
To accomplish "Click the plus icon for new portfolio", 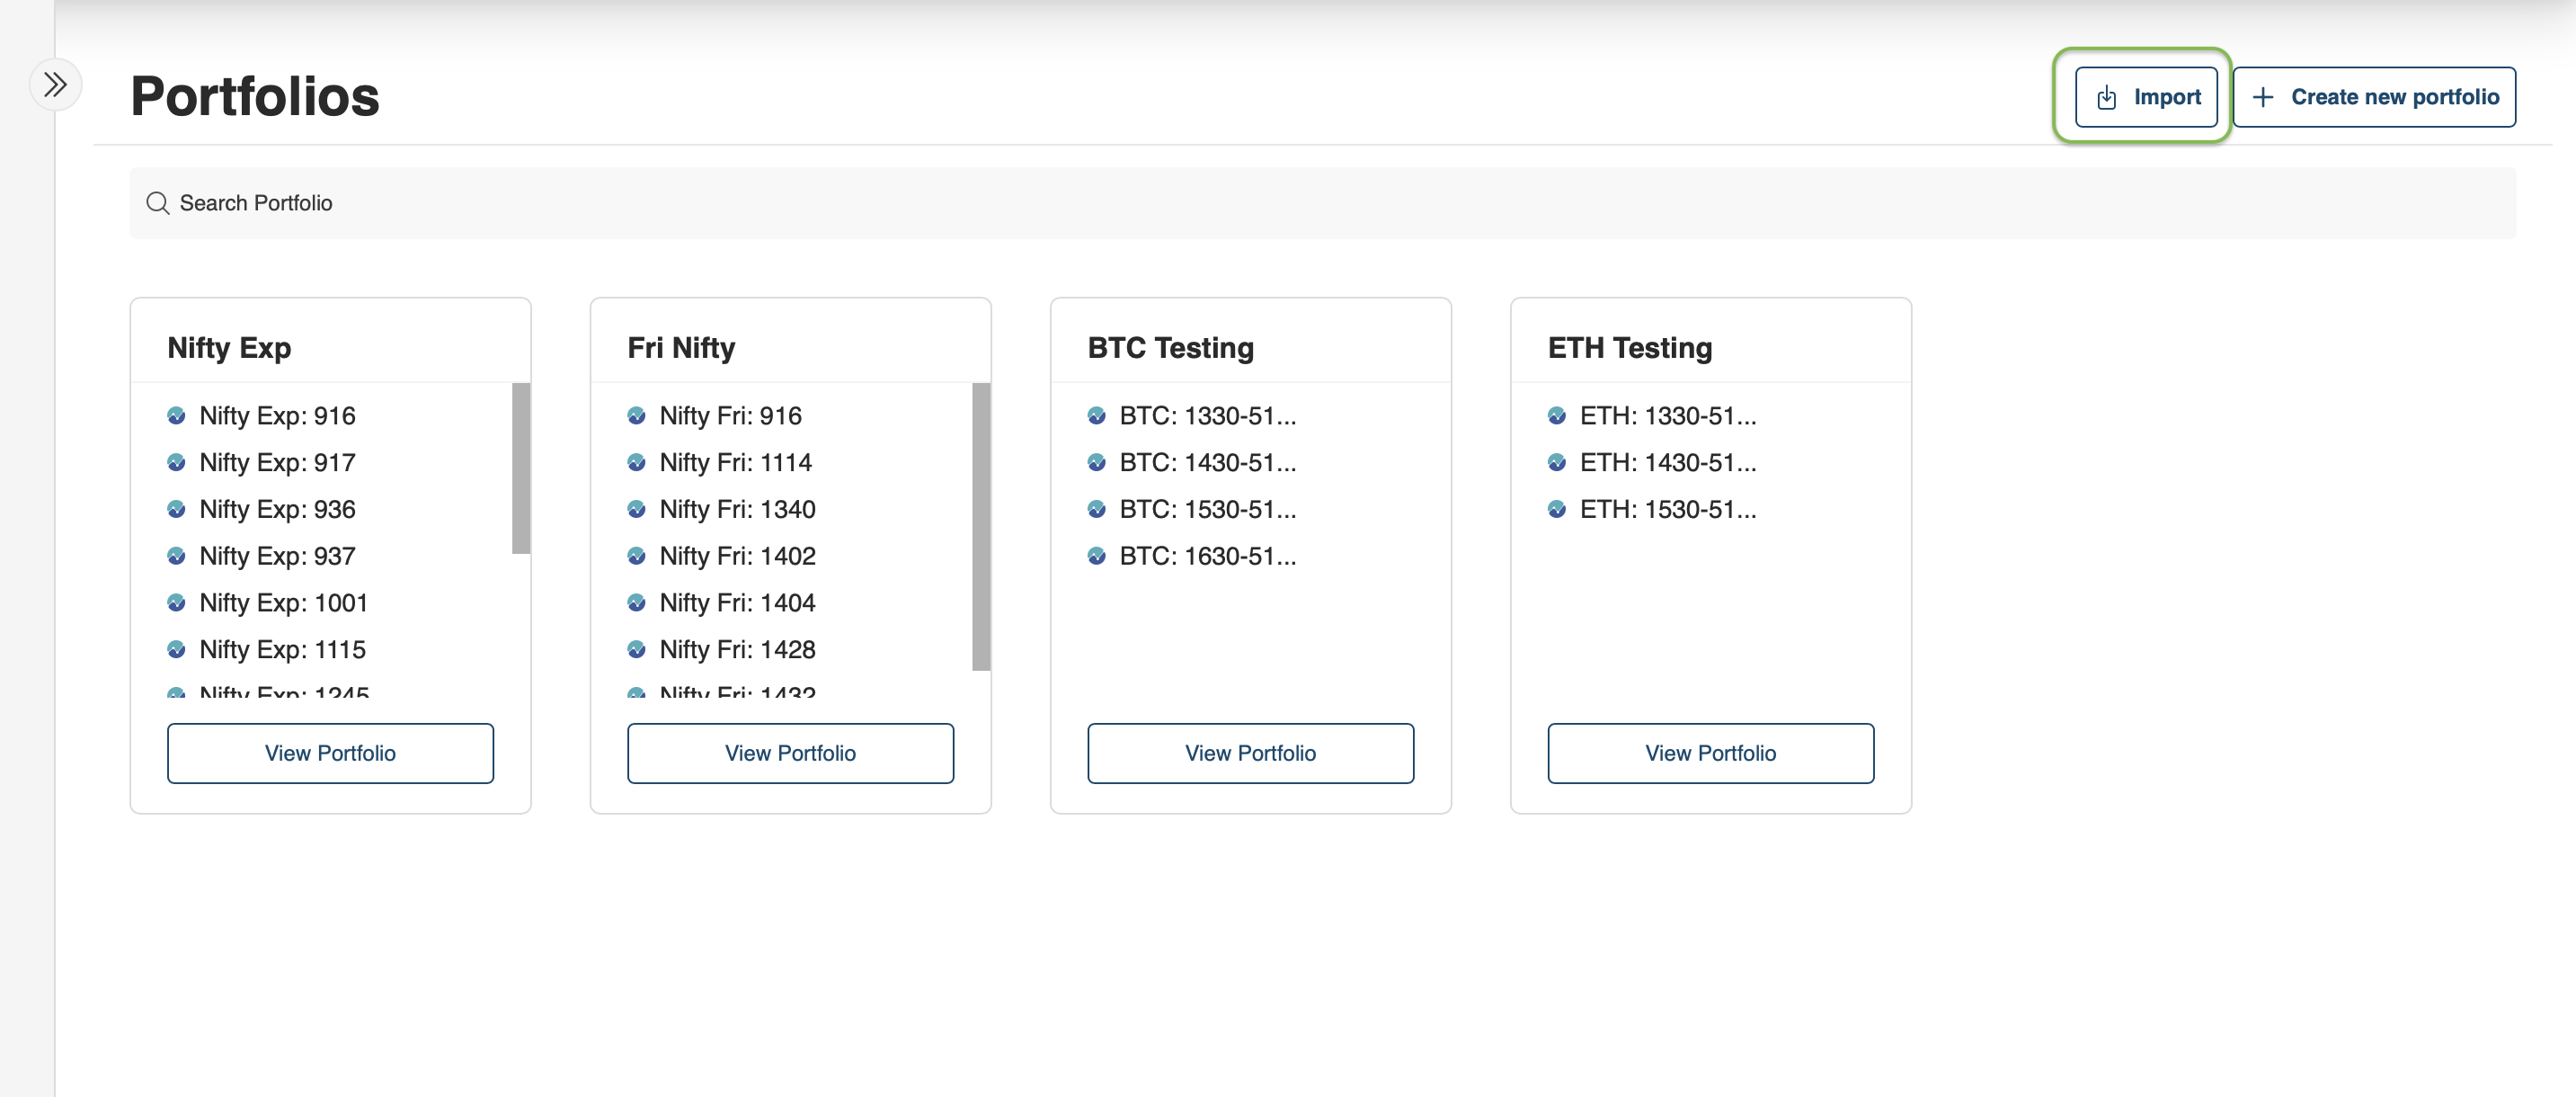I will (x=2263, y=97).
